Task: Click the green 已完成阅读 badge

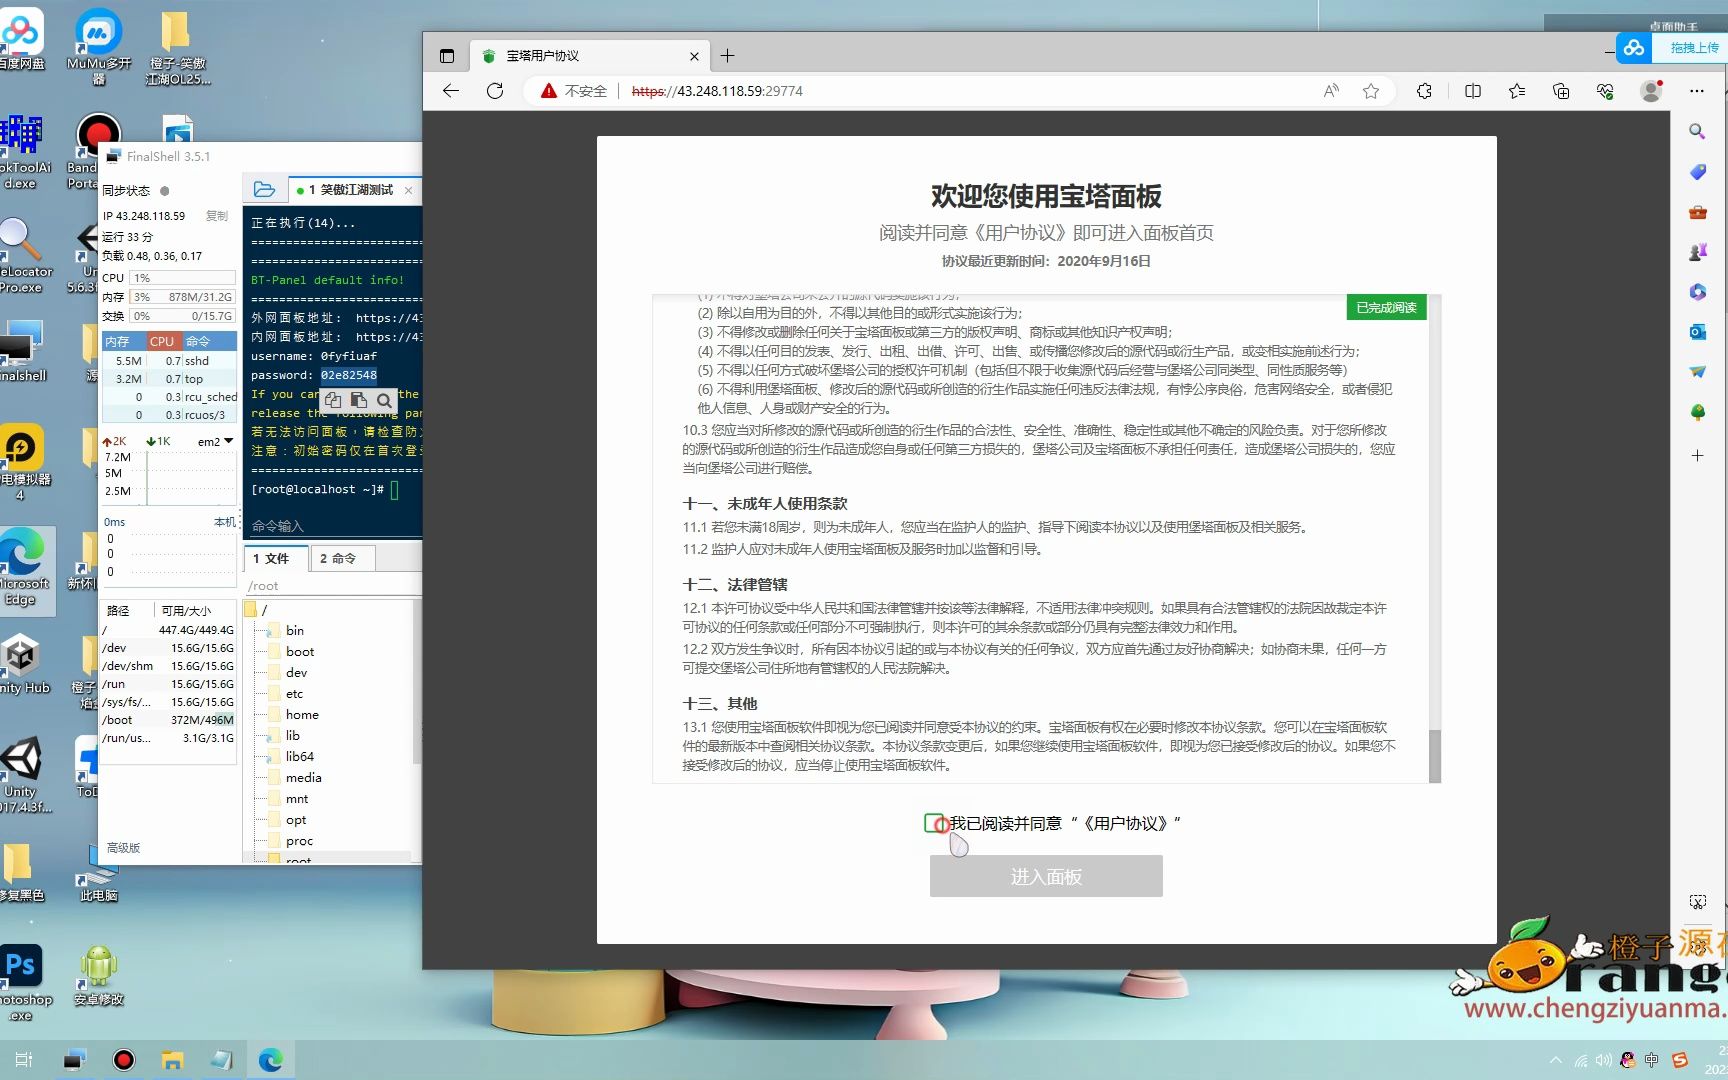Action: click(x=1386, y=307)
